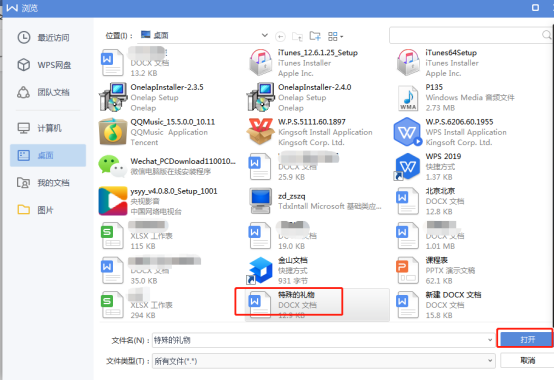Select the iTunes_12.6.1.25_Setup installer icon
554x380 pixels.
[261, 63]
